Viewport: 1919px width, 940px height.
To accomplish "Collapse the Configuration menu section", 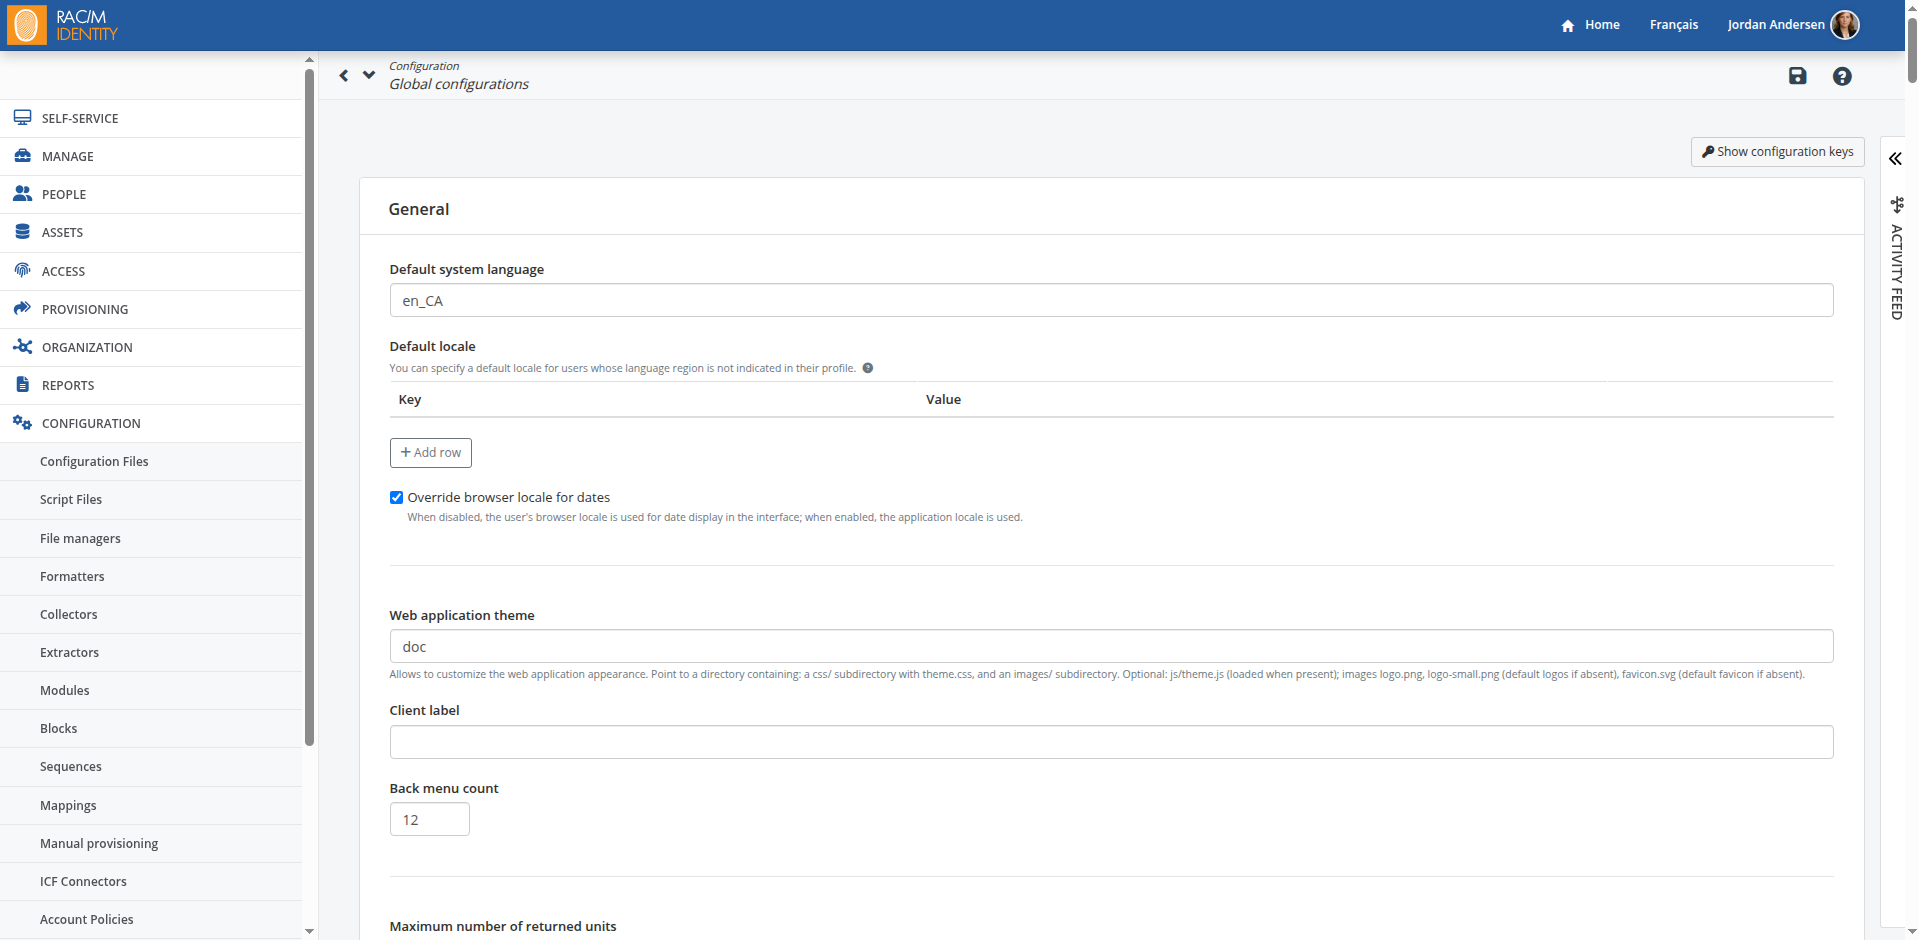I will coord(90,423).
